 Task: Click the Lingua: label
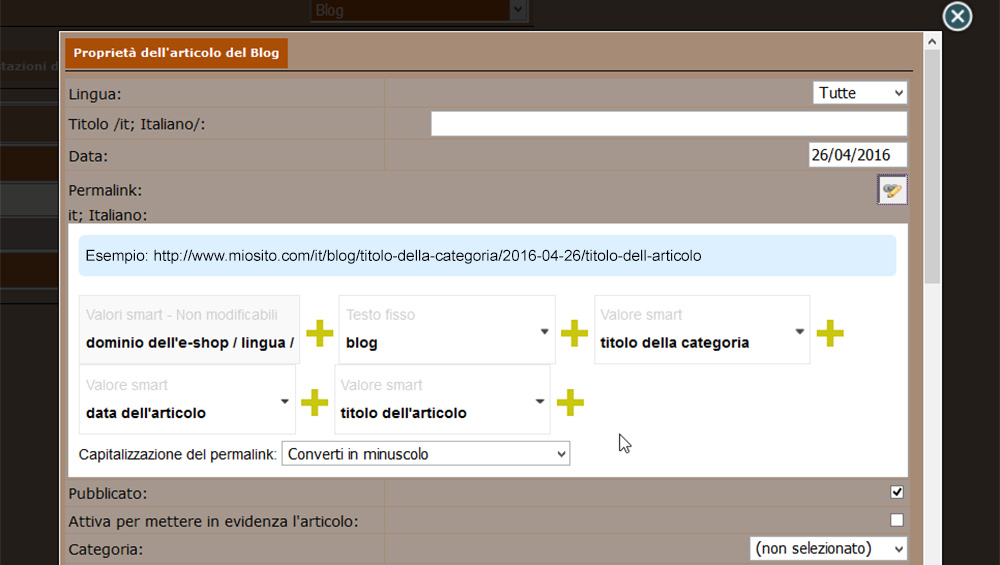click(x=95, y=94)
